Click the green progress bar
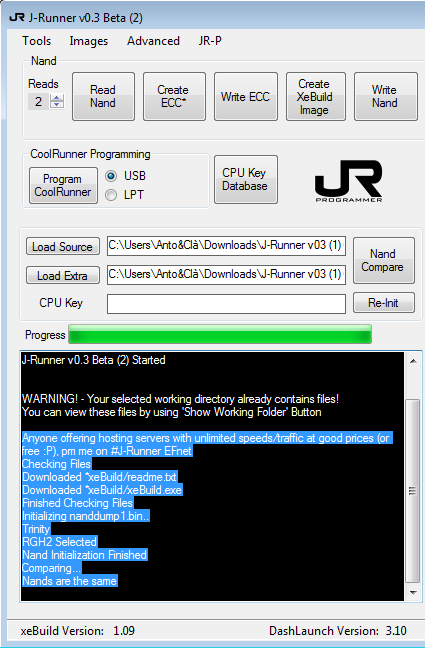This screenshot has width=425, height=648. (220, 334)
